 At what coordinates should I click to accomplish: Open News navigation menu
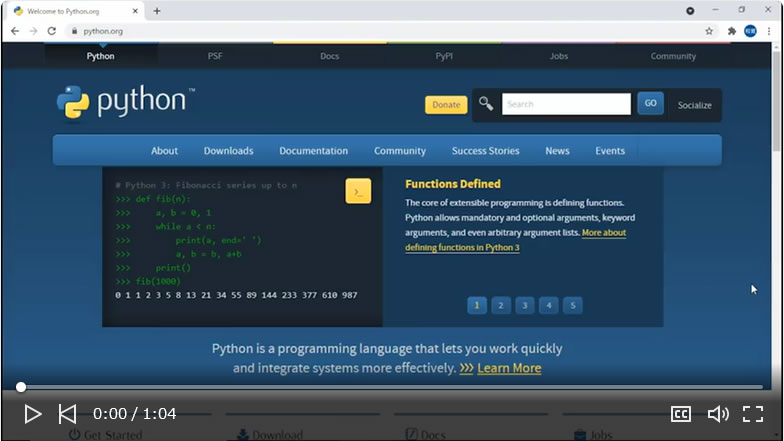pyautogui.click(x=558, y=150)
